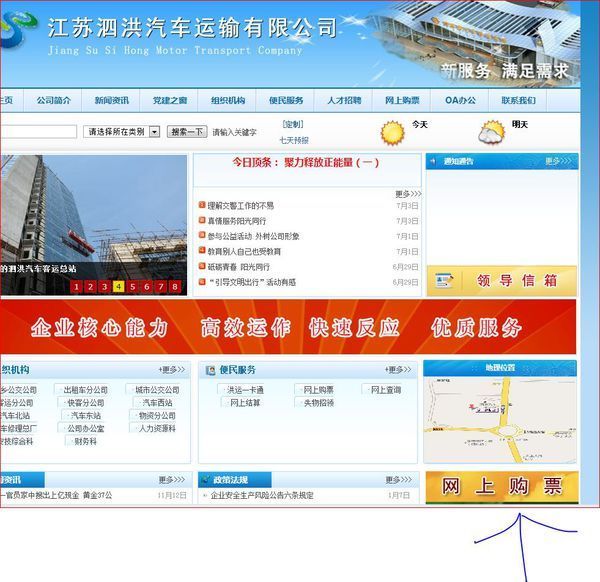The height and width of the screenshot is (582, 600).
Task: Click the 领导信箱 mailbox icon
Action: pyautogui.click(x=444, y=280)
